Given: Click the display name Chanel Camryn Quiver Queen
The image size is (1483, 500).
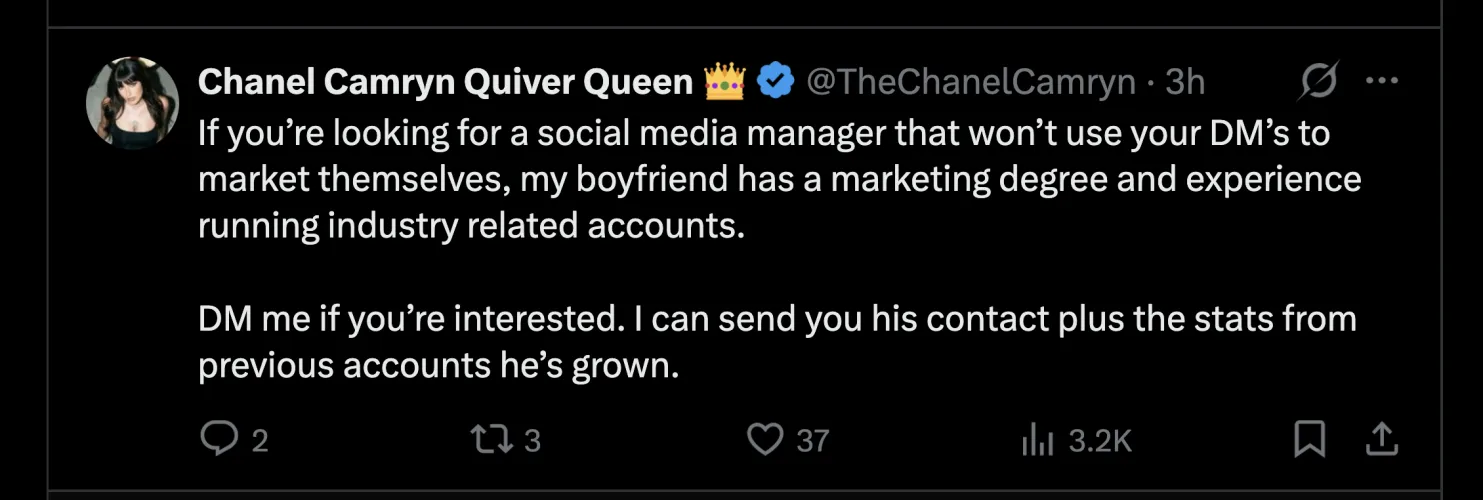Looking at the screenshot, I should coord(445,82).
